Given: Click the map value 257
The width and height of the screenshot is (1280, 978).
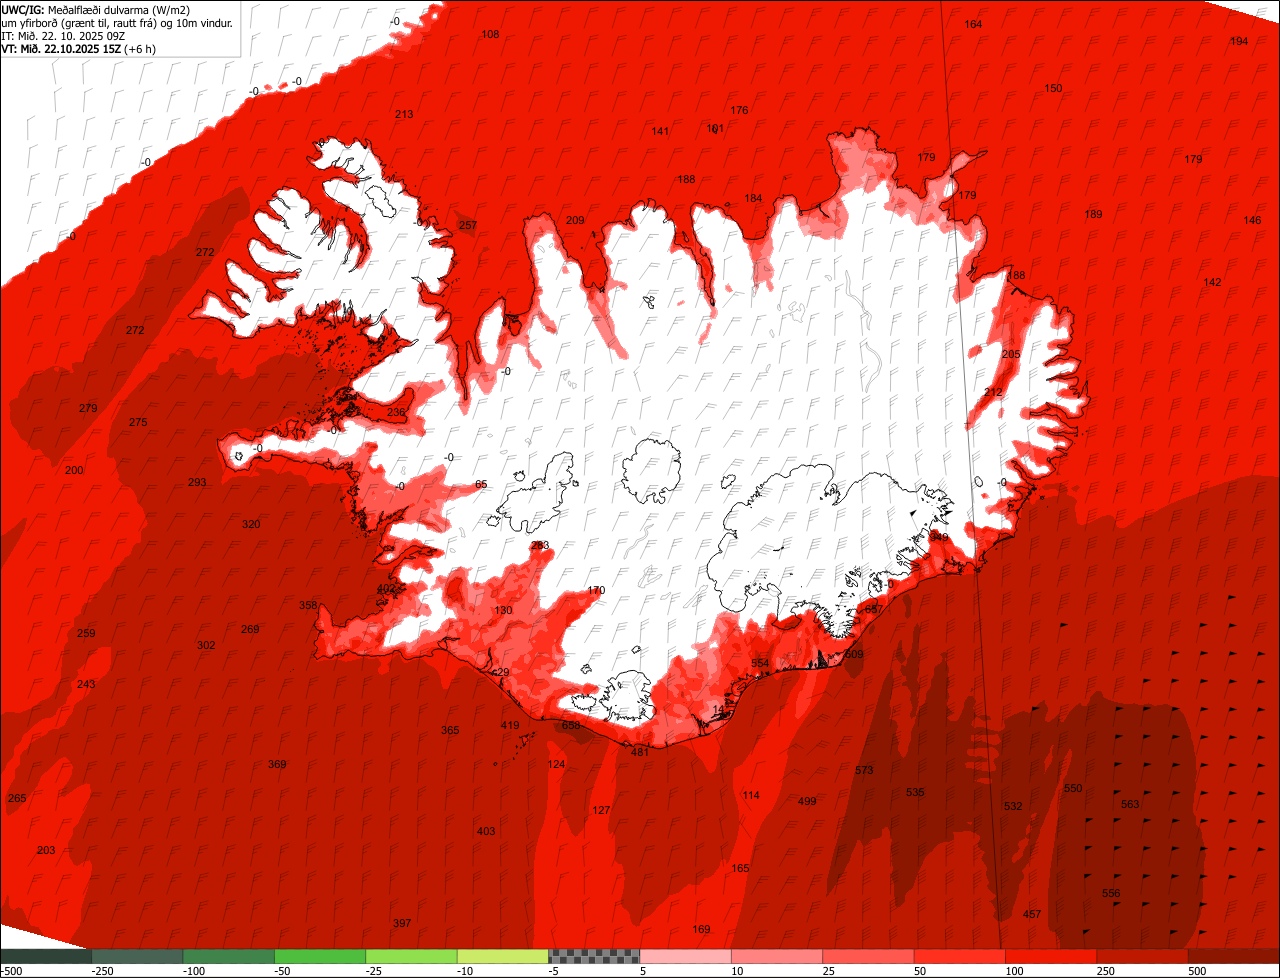Looking at the screenshot, I should [468, 225].
